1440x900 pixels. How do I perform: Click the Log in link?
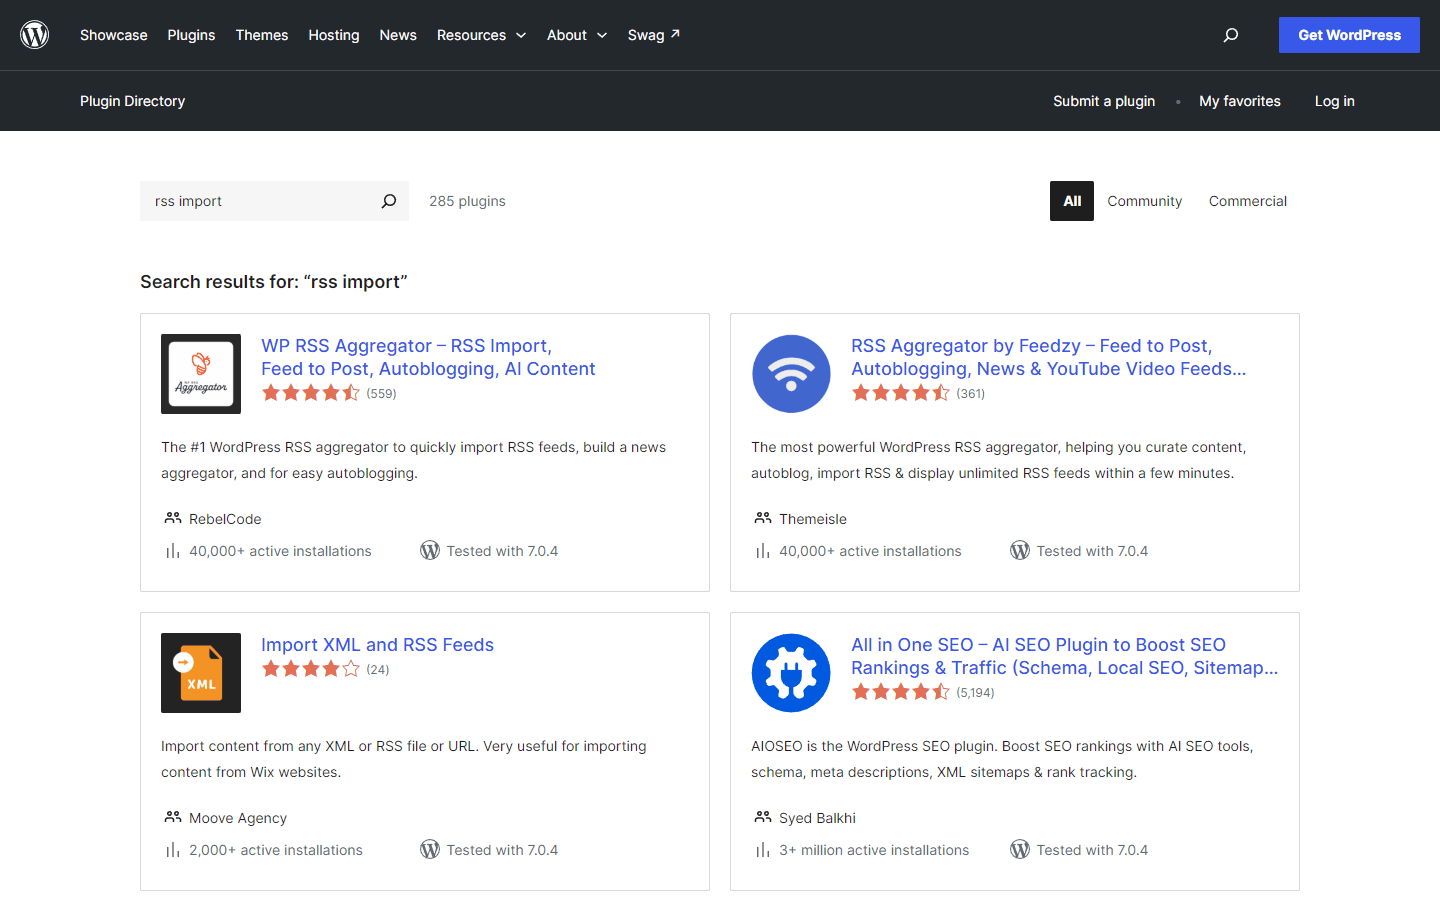(x=1335, y=101)
